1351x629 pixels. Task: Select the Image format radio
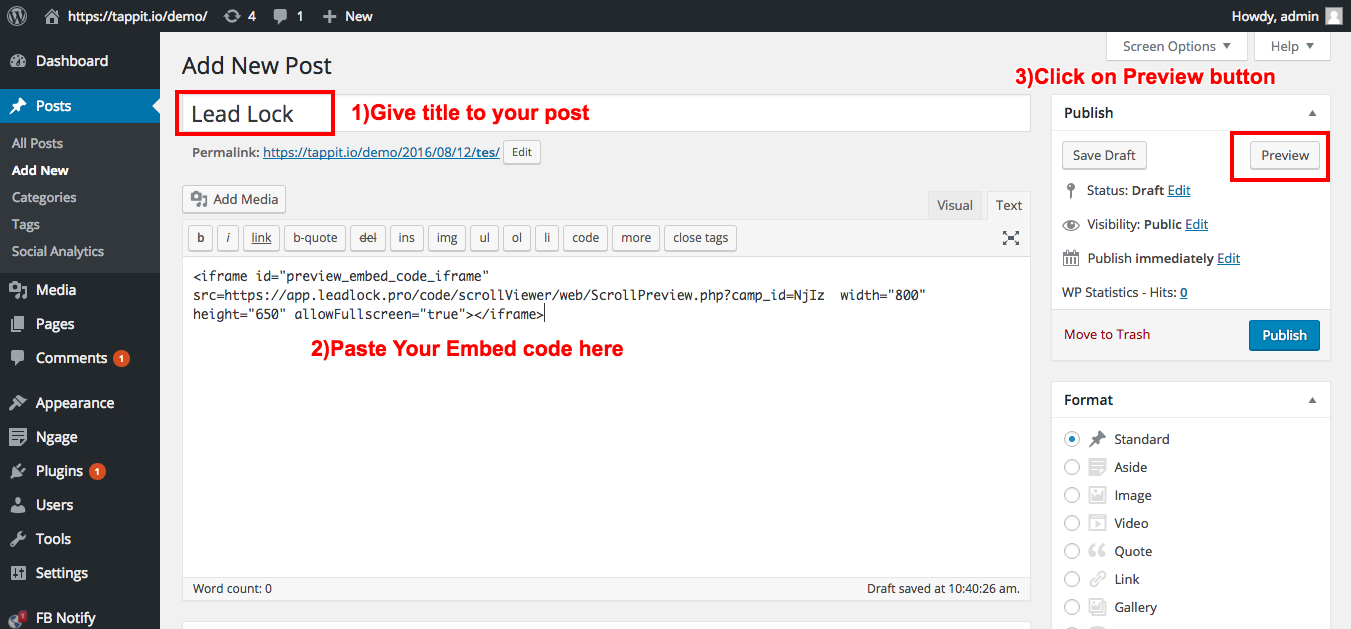point(1072,495)
